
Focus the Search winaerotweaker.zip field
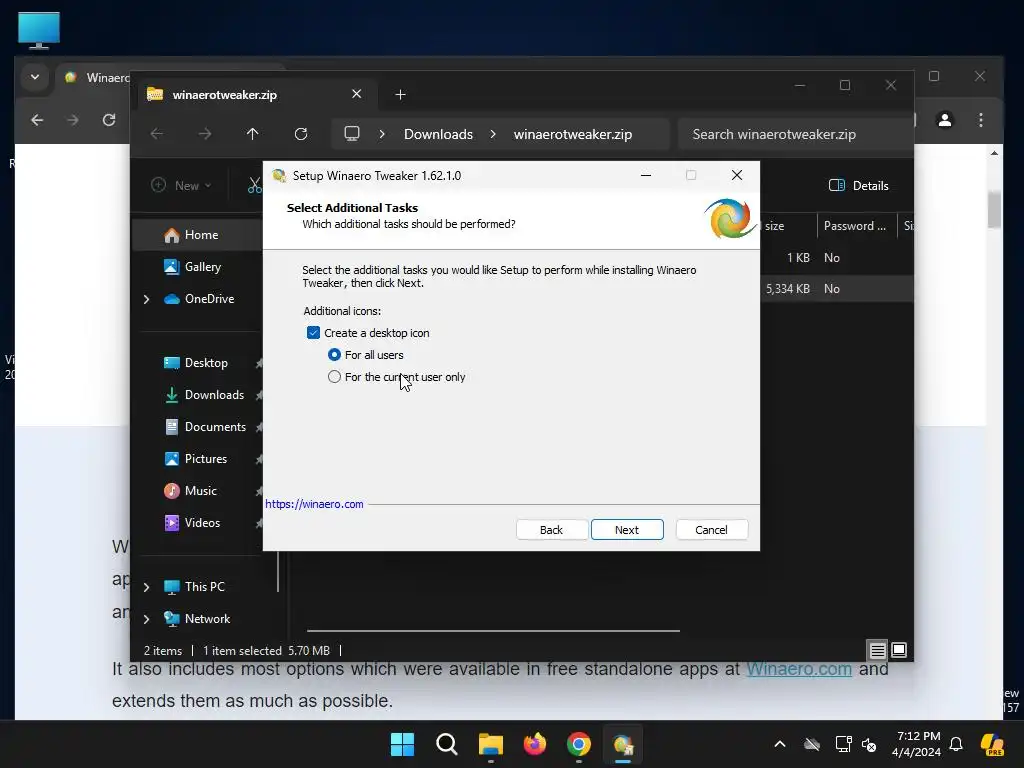click(794, 134)
